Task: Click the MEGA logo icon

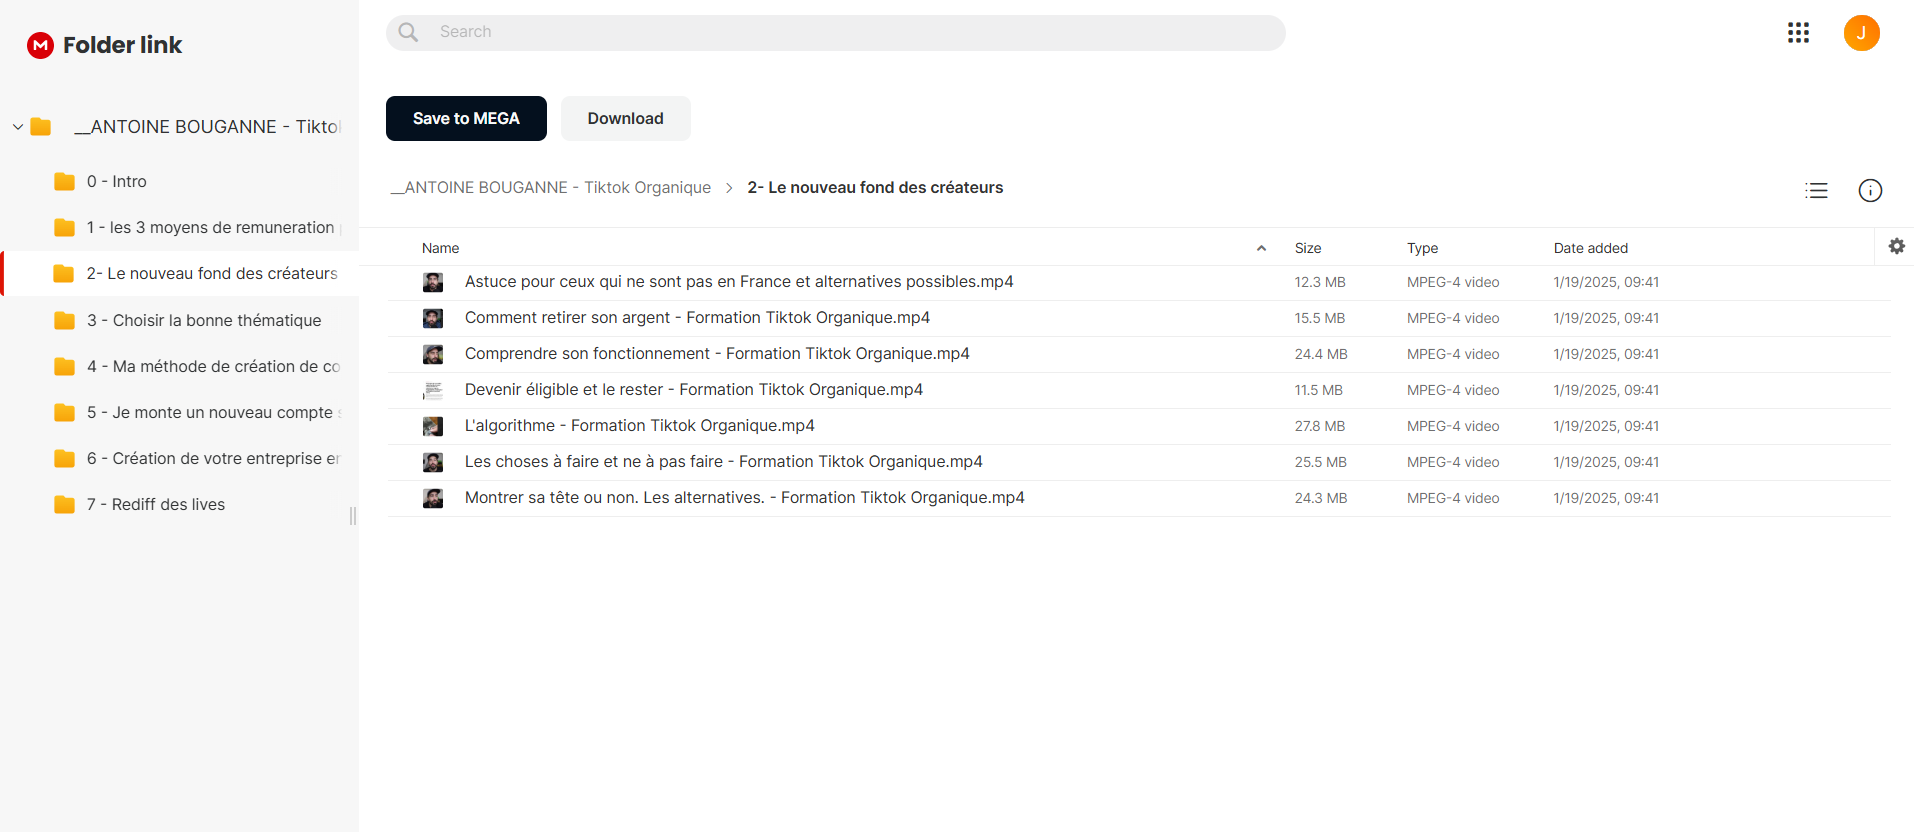Action: [x=40, y=45]
